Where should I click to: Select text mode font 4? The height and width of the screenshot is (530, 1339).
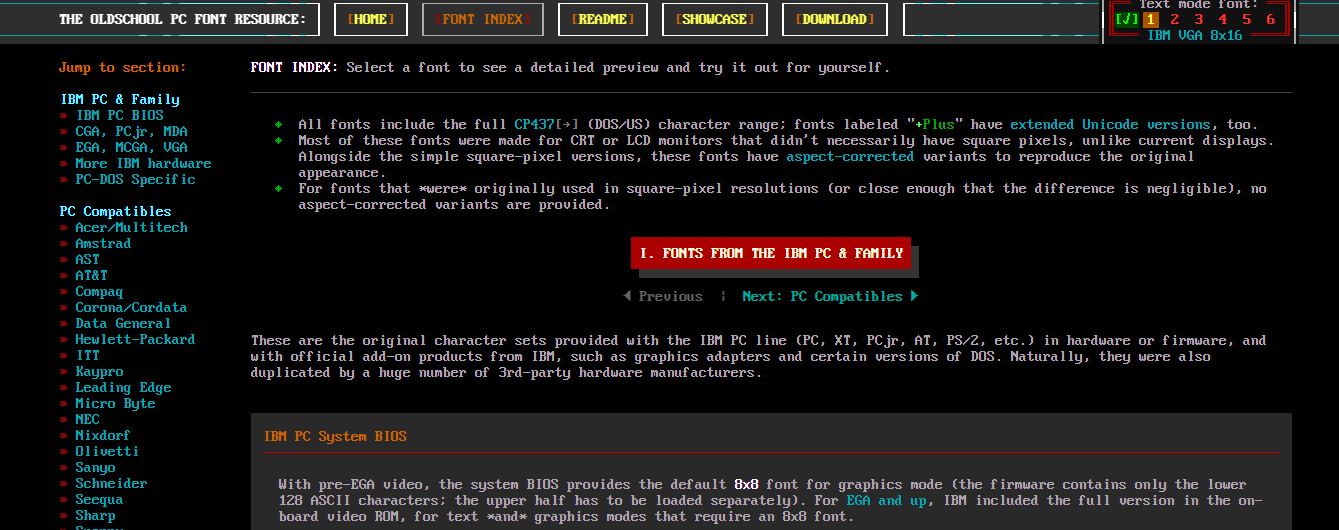coord(1223,19)
